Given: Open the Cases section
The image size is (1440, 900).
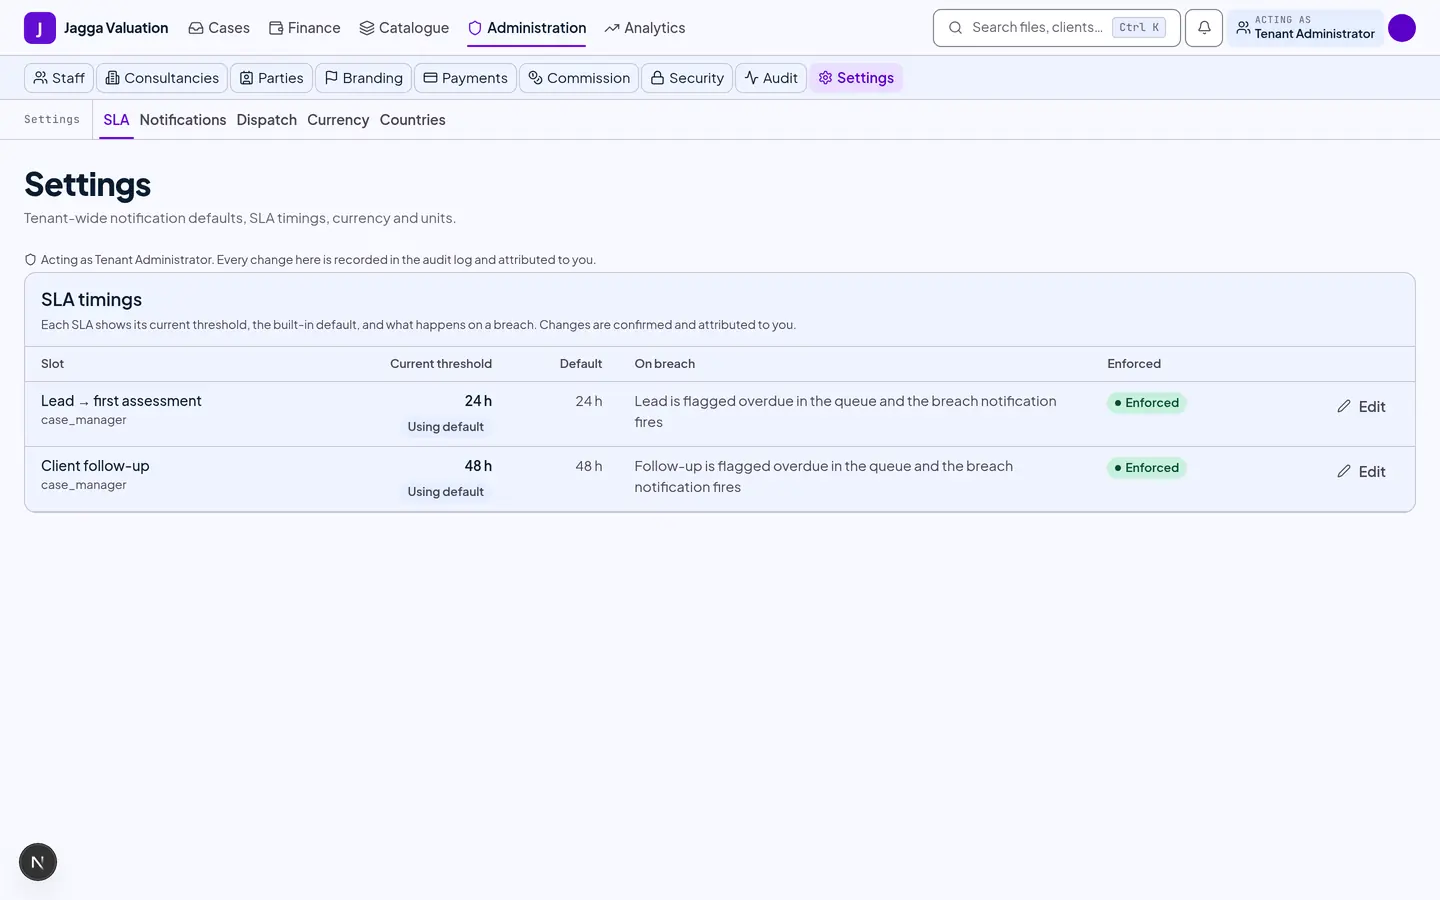Looking at the screenshot, I should coord(219,28).
